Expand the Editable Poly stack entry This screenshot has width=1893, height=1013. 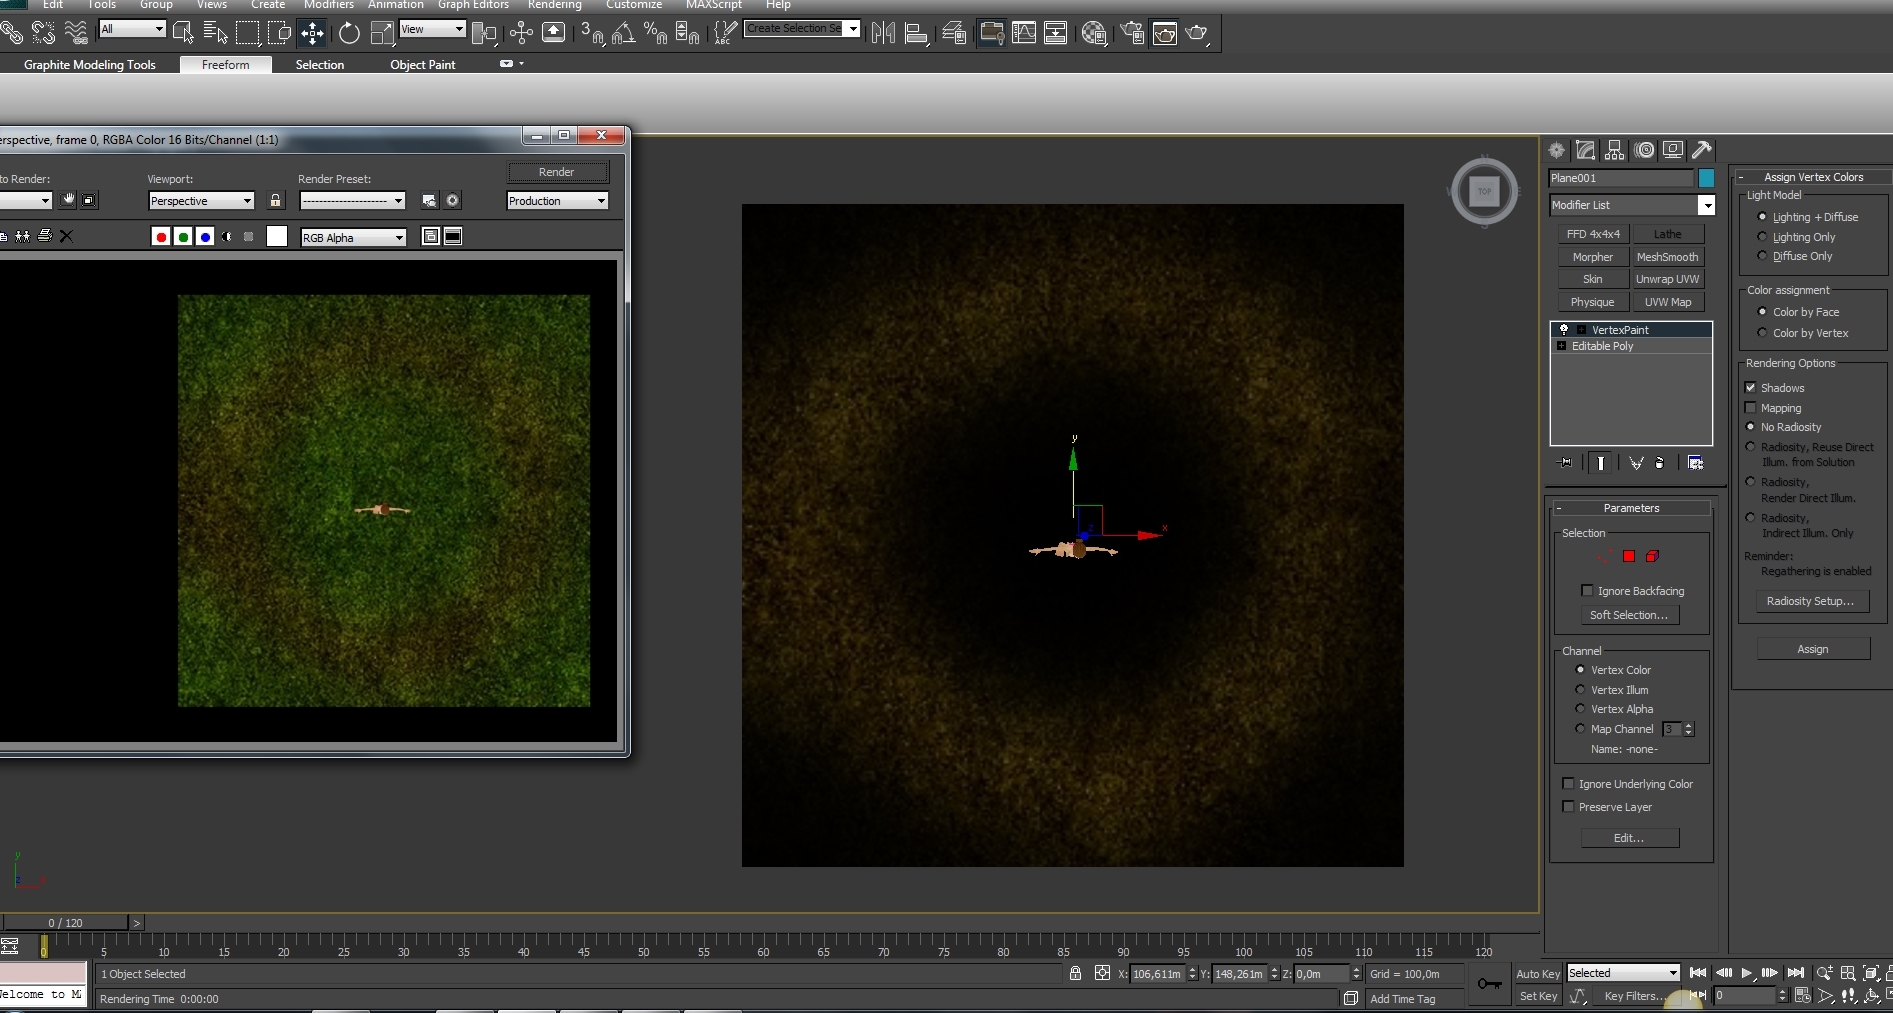coord(1561,346)
